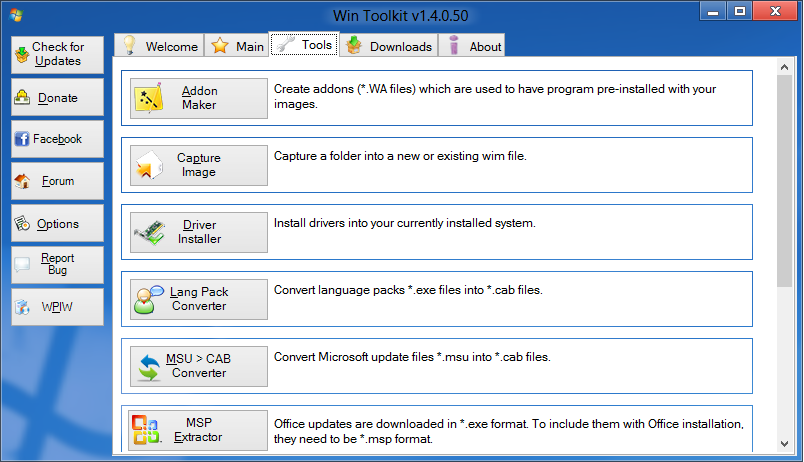The height and width of the screenshot is (462, 804).
Task: Click the Driver Installer card icon
Action: click(149, 233)
